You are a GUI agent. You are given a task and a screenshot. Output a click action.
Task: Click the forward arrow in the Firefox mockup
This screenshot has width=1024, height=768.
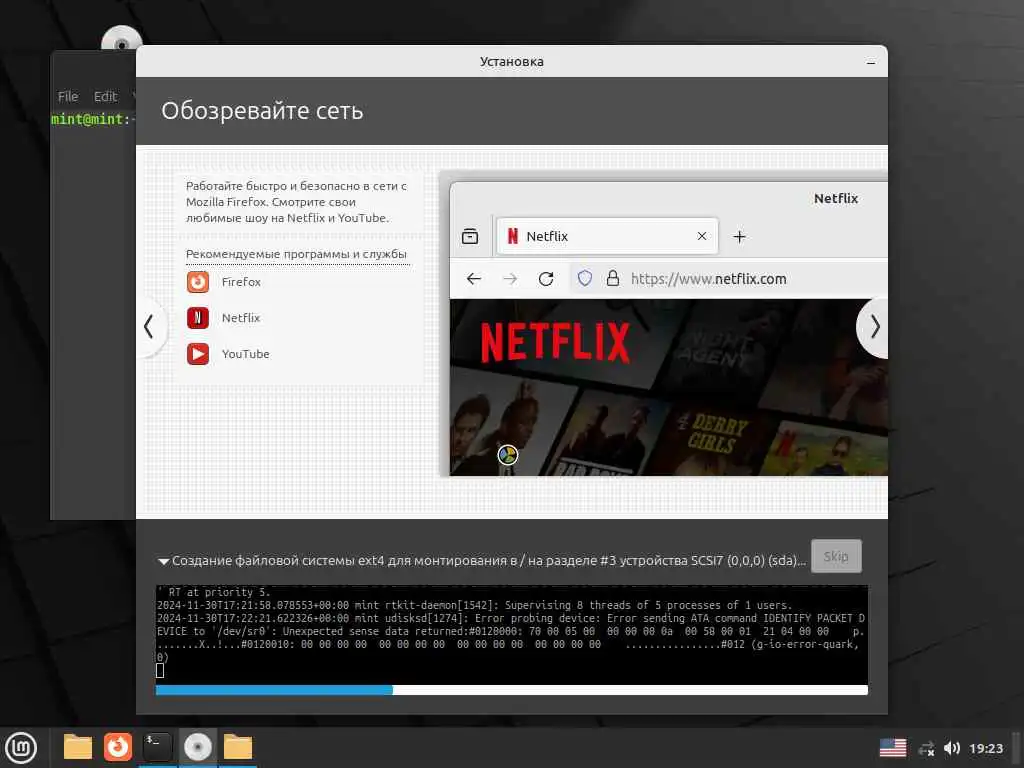(510, 279)
